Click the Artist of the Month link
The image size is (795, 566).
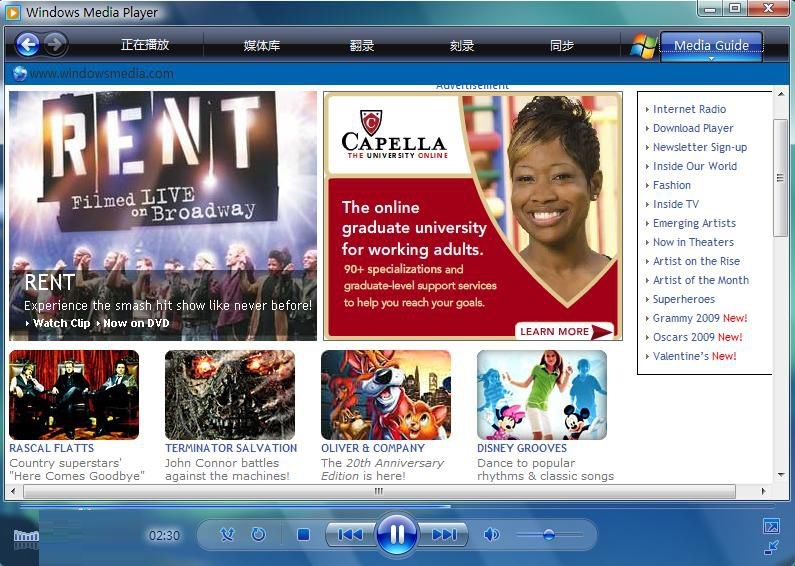click(700, 280)
